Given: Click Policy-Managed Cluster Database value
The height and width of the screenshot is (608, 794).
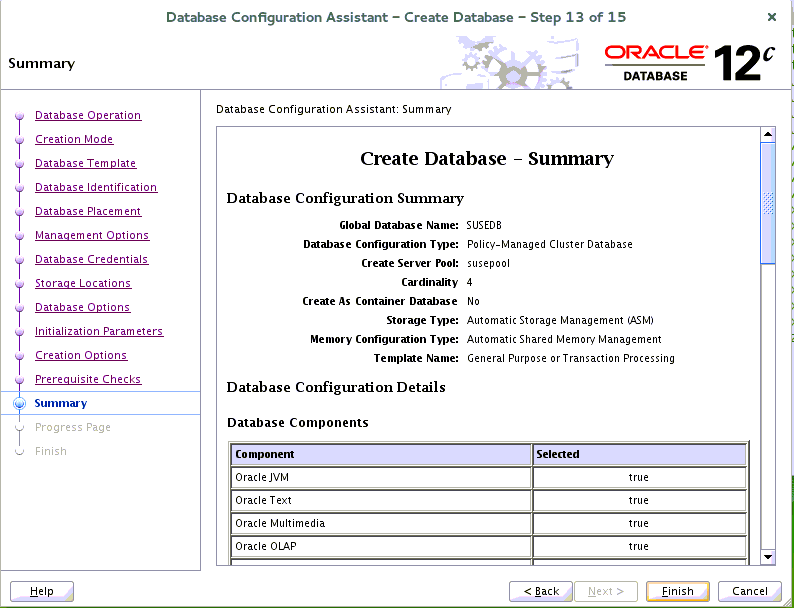Looking at the screenshot, I should 549,245.
